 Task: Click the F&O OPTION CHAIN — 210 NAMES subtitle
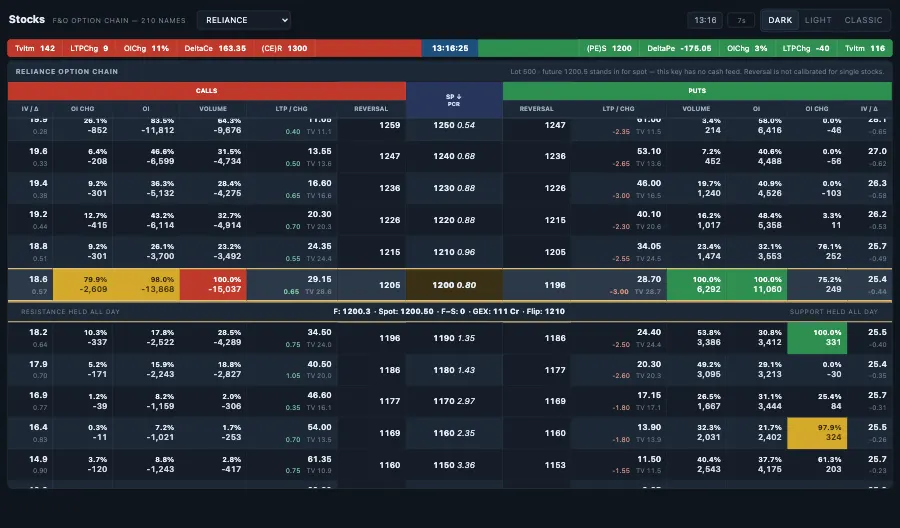119,21
